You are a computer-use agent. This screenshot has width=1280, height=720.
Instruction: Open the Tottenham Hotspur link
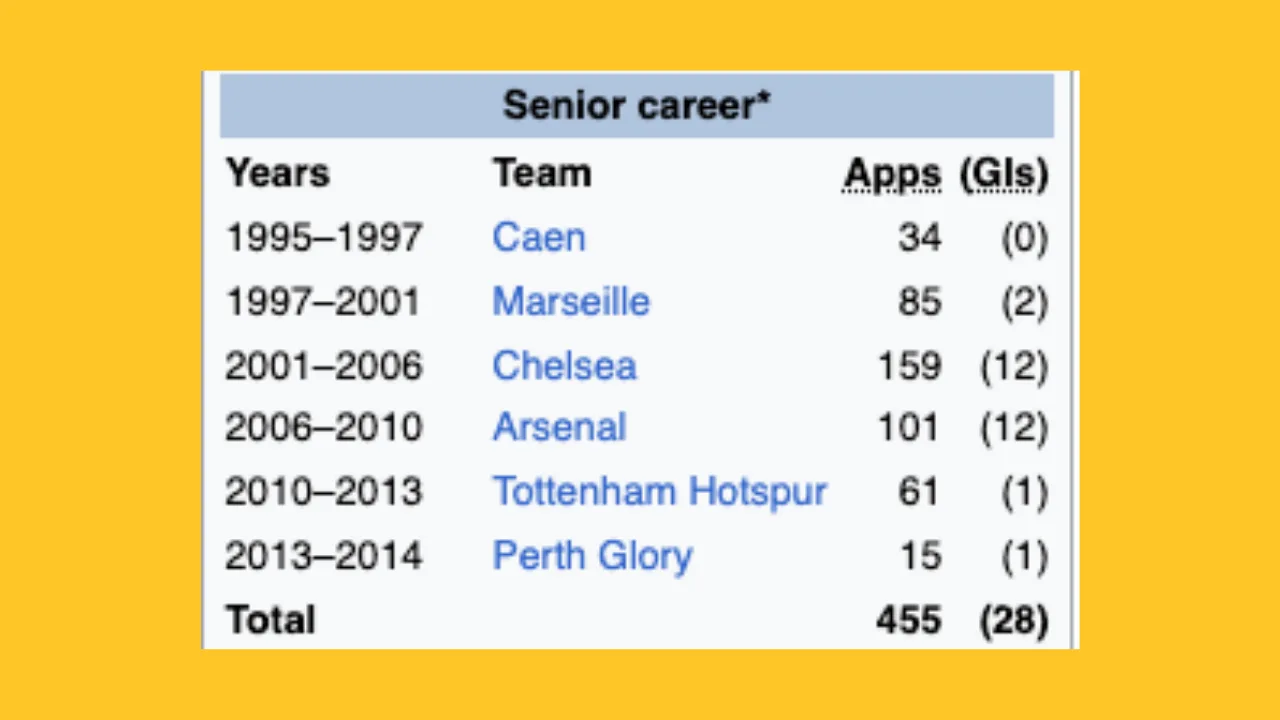(x=659, y=492)
